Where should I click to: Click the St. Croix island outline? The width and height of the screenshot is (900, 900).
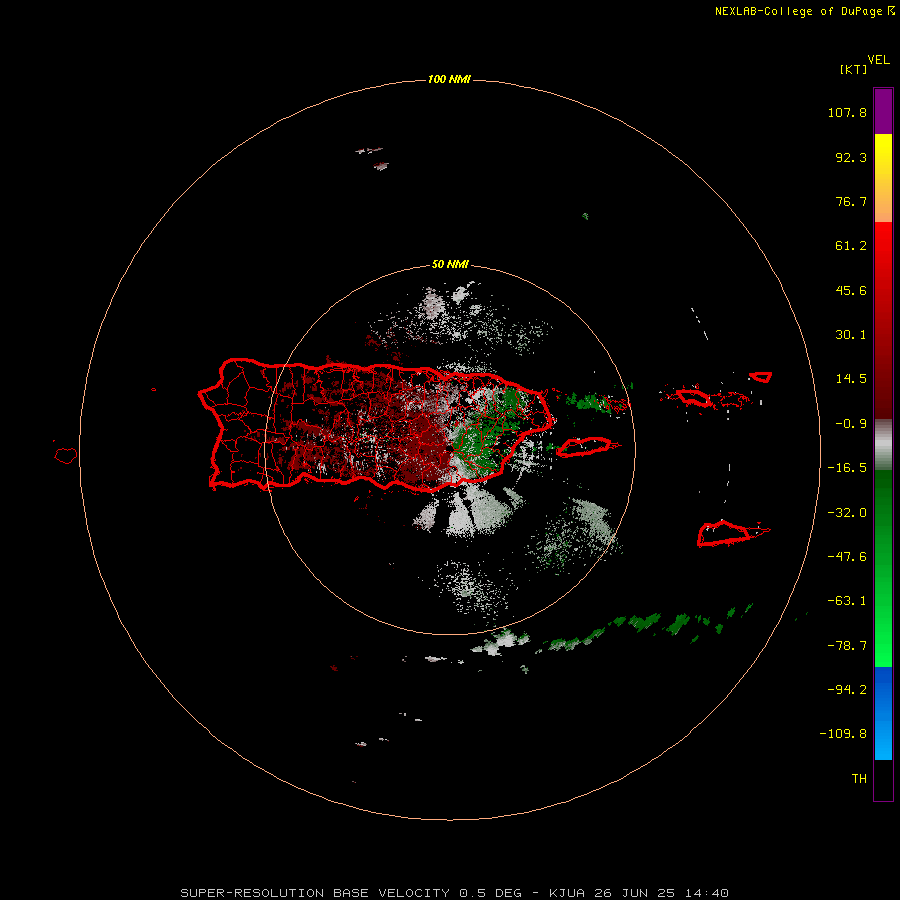click(x=725, y=533)
